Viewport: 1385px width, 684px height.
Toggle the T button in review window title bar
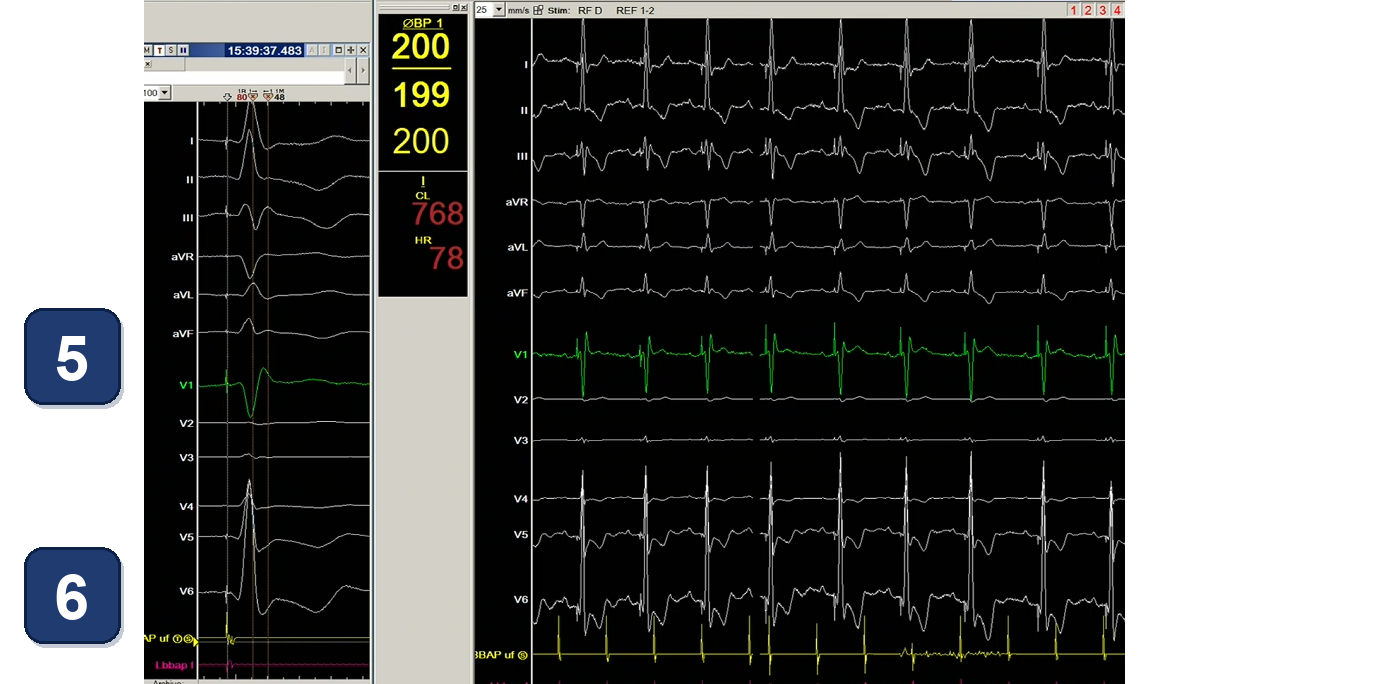pyautogui.click(x=159, y=50)
